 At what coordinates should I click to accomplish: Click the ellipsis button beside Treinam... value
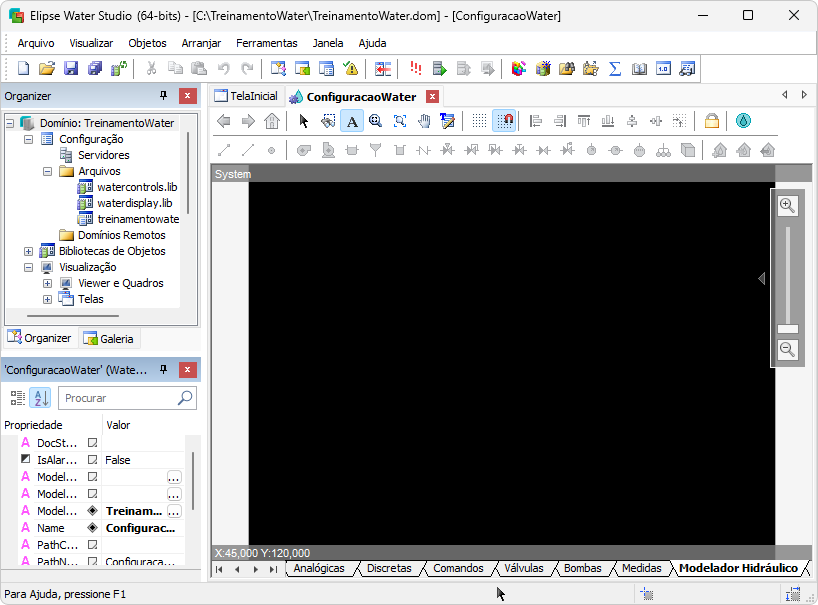pos(174,511)
